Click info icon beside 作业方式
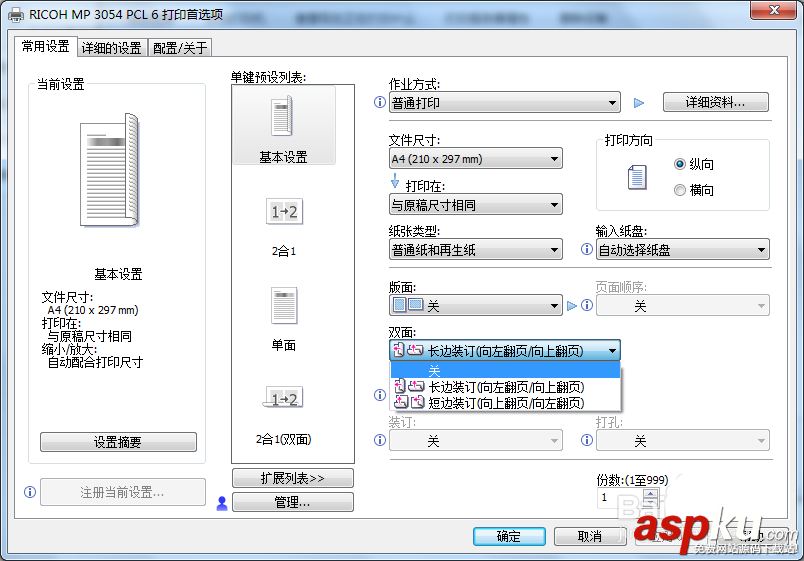 coord(380,102)
